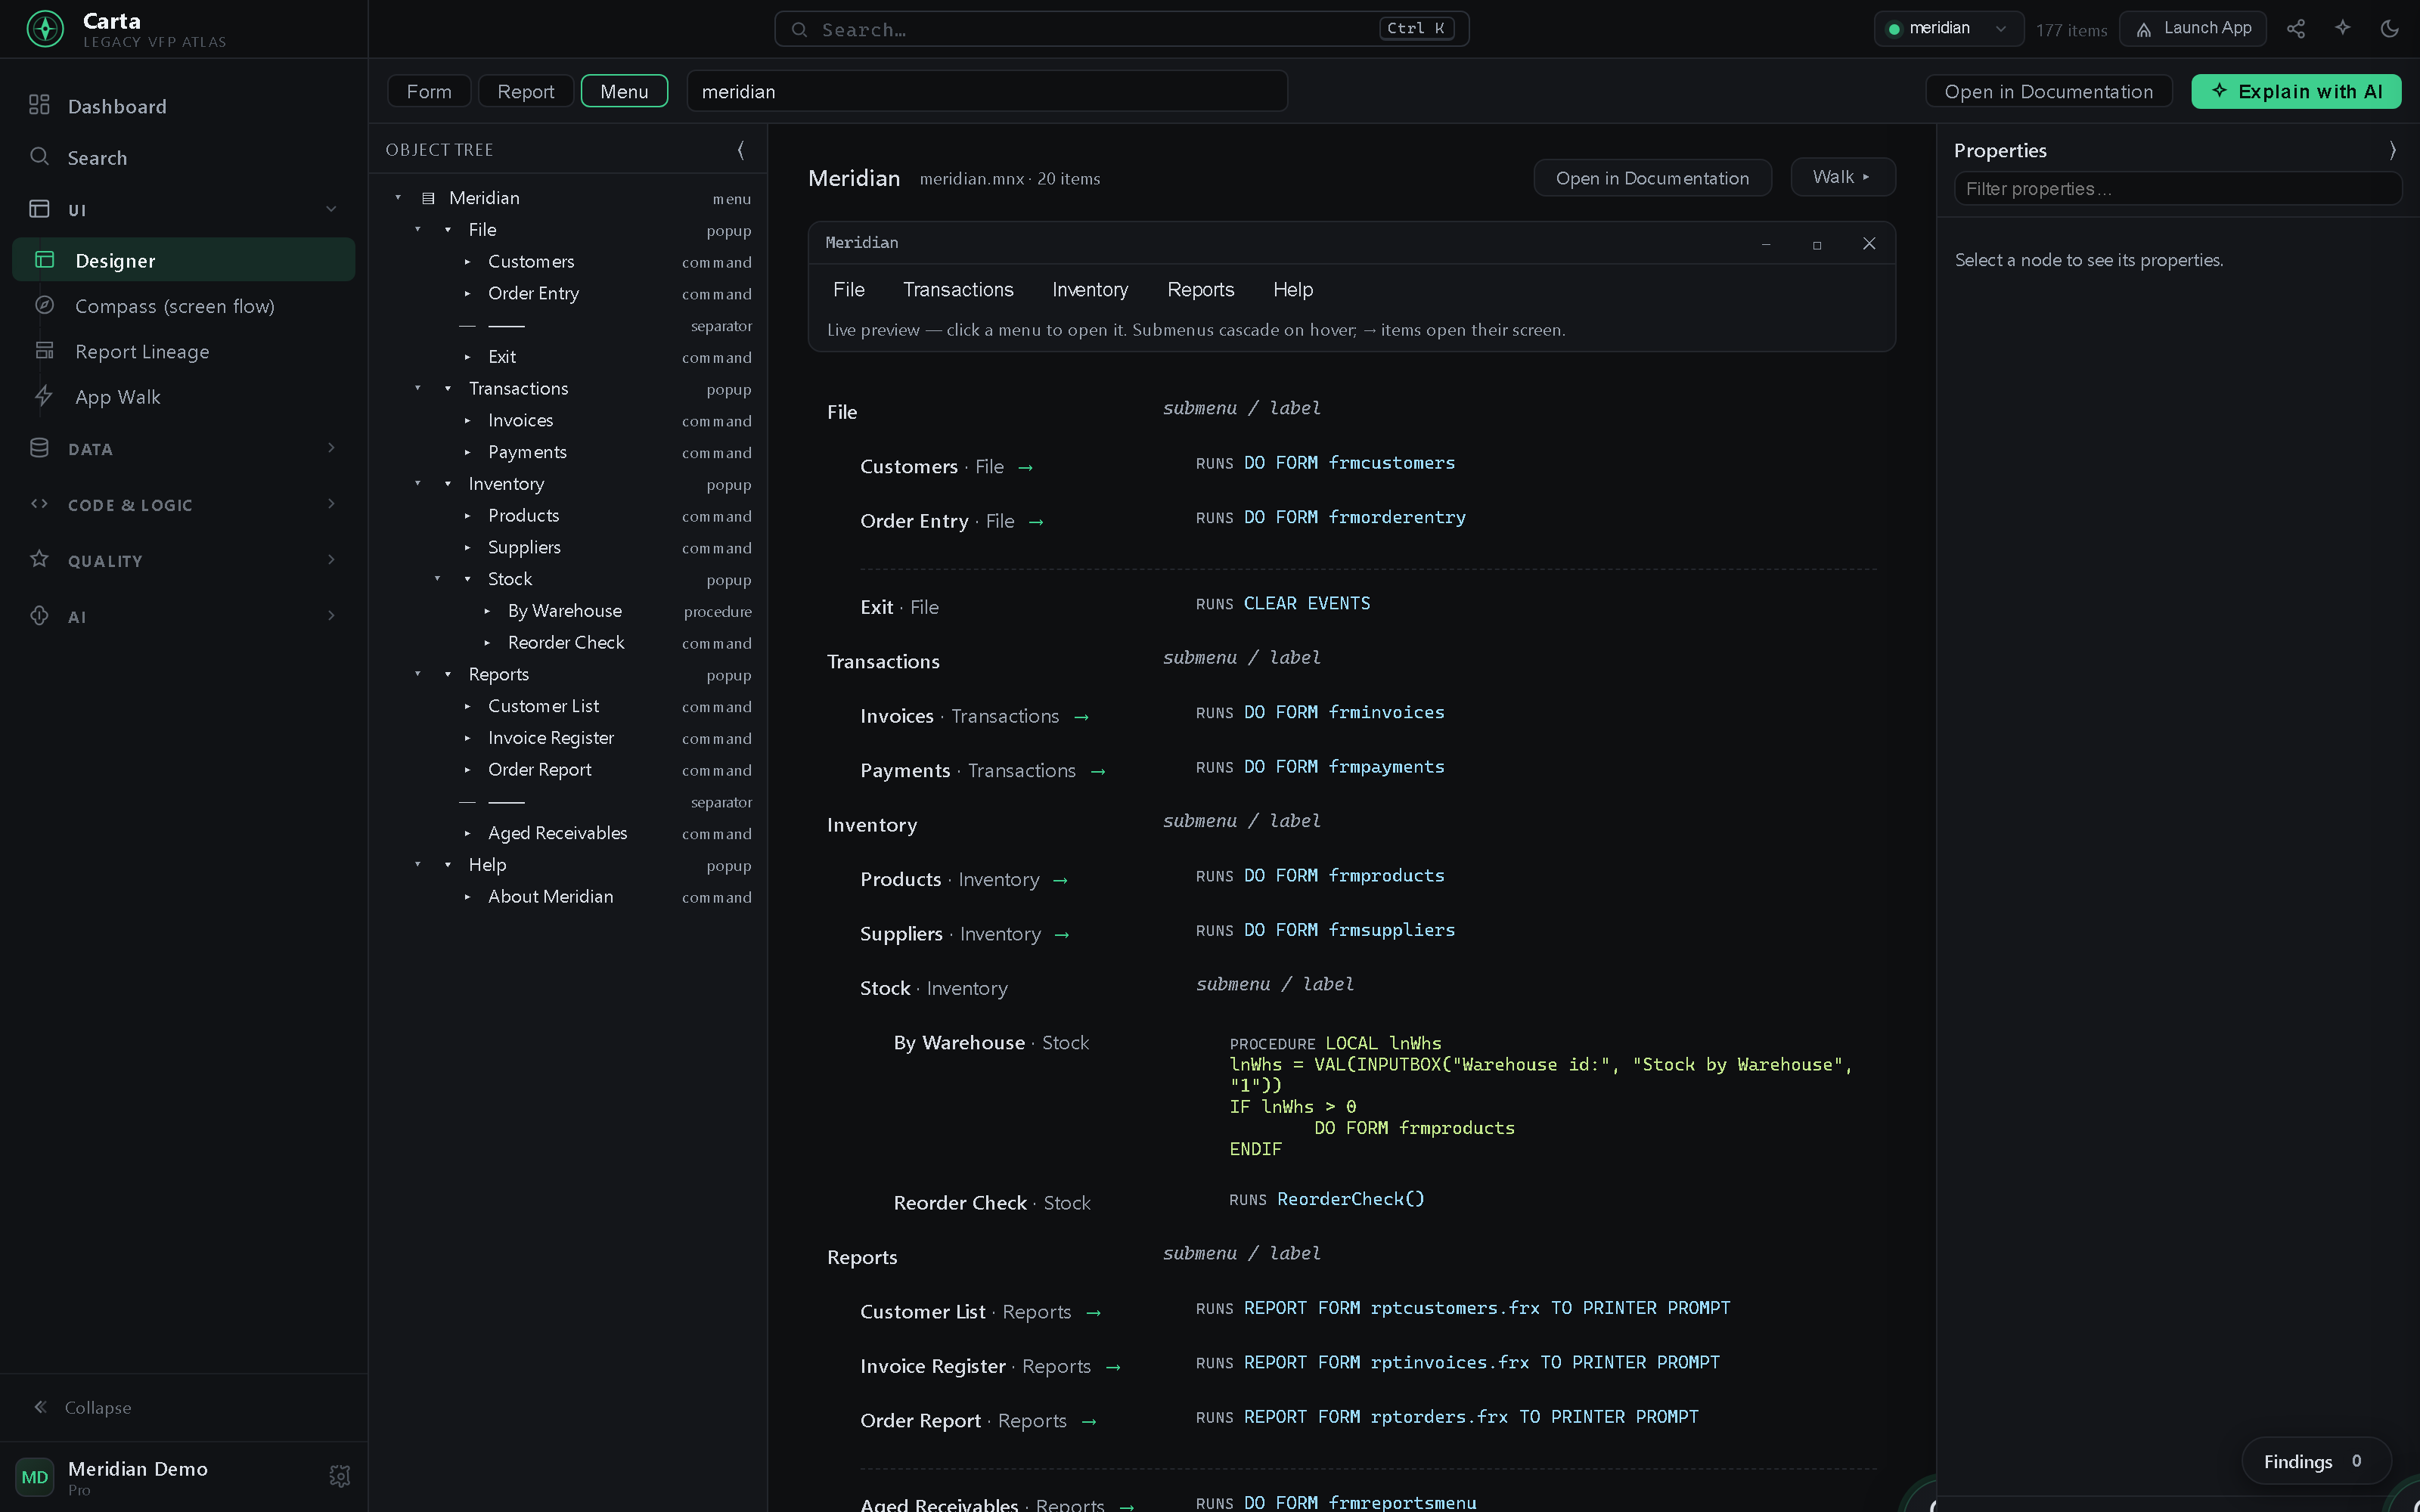Open the Inventory menu in live preview

pyautogui.click(x=1090, y=290)
